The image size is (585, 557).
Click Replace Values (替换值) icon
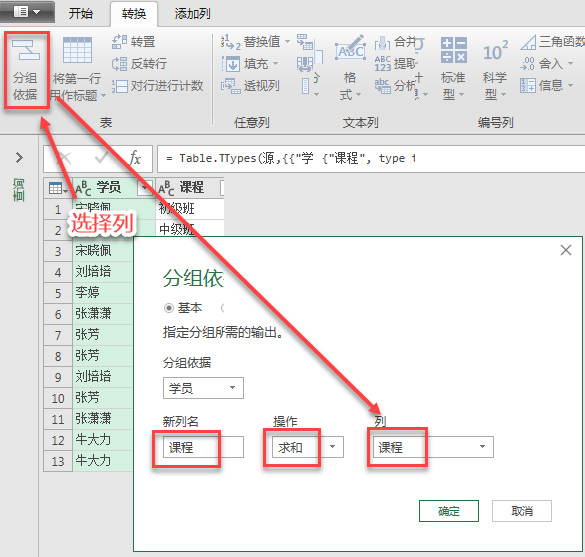(x=230, y=42)
